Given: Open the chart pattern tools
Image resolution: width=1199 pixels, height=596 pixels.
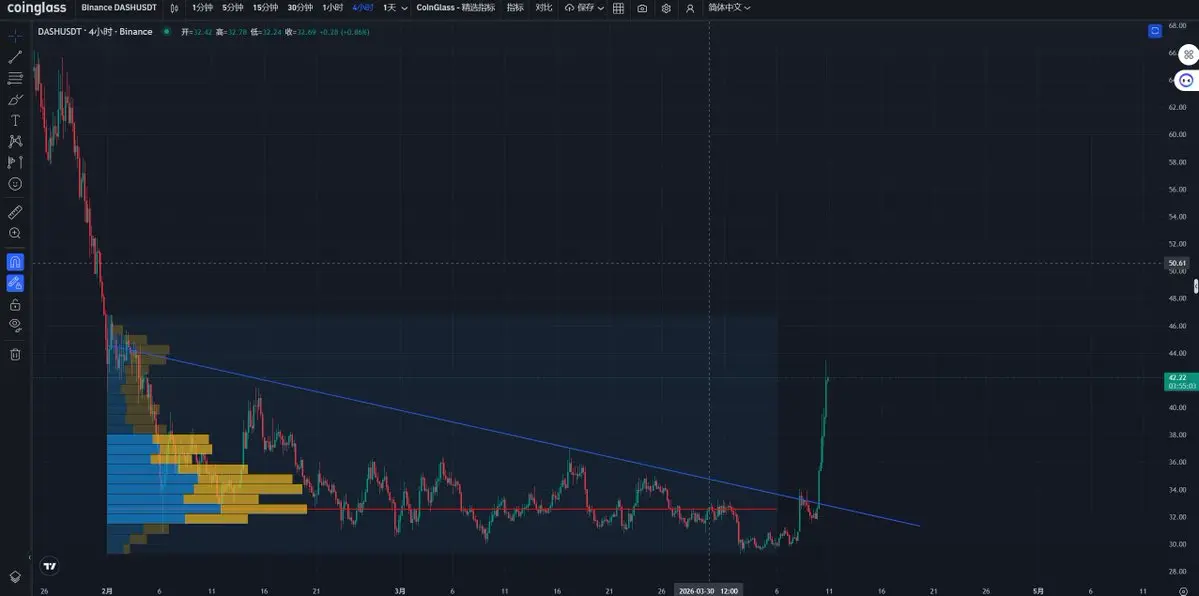Looking at the screenshot, I should 15,142.
